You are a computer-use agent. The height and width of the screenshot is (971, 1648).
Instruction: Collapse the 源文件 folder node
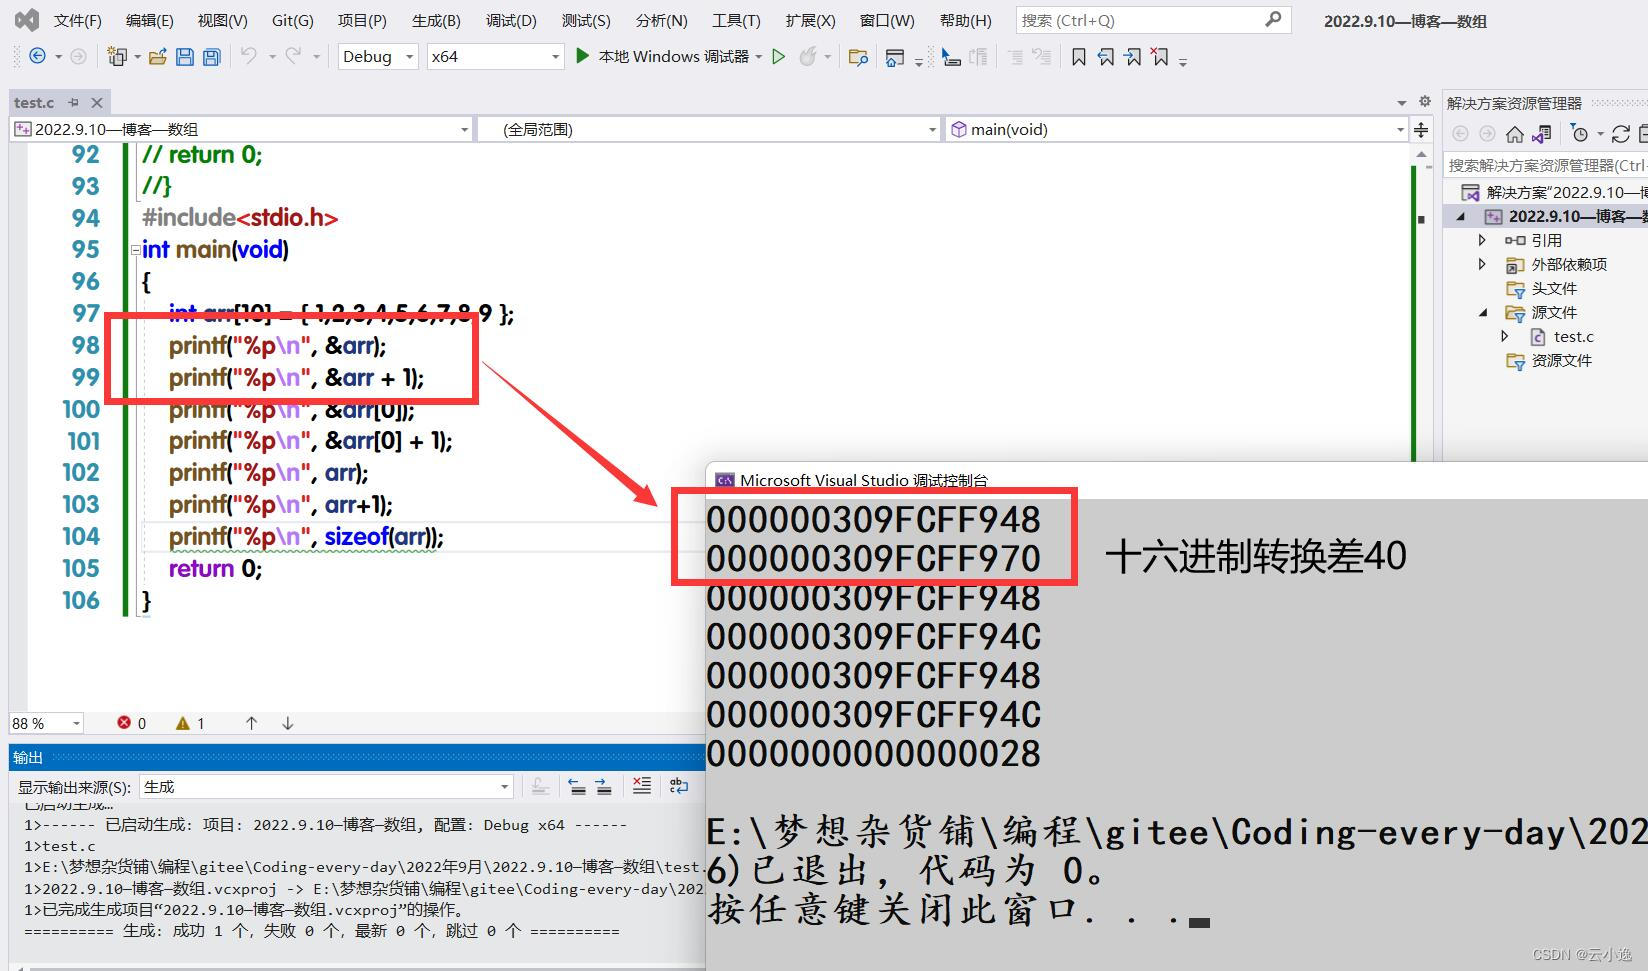point(1483,313)
